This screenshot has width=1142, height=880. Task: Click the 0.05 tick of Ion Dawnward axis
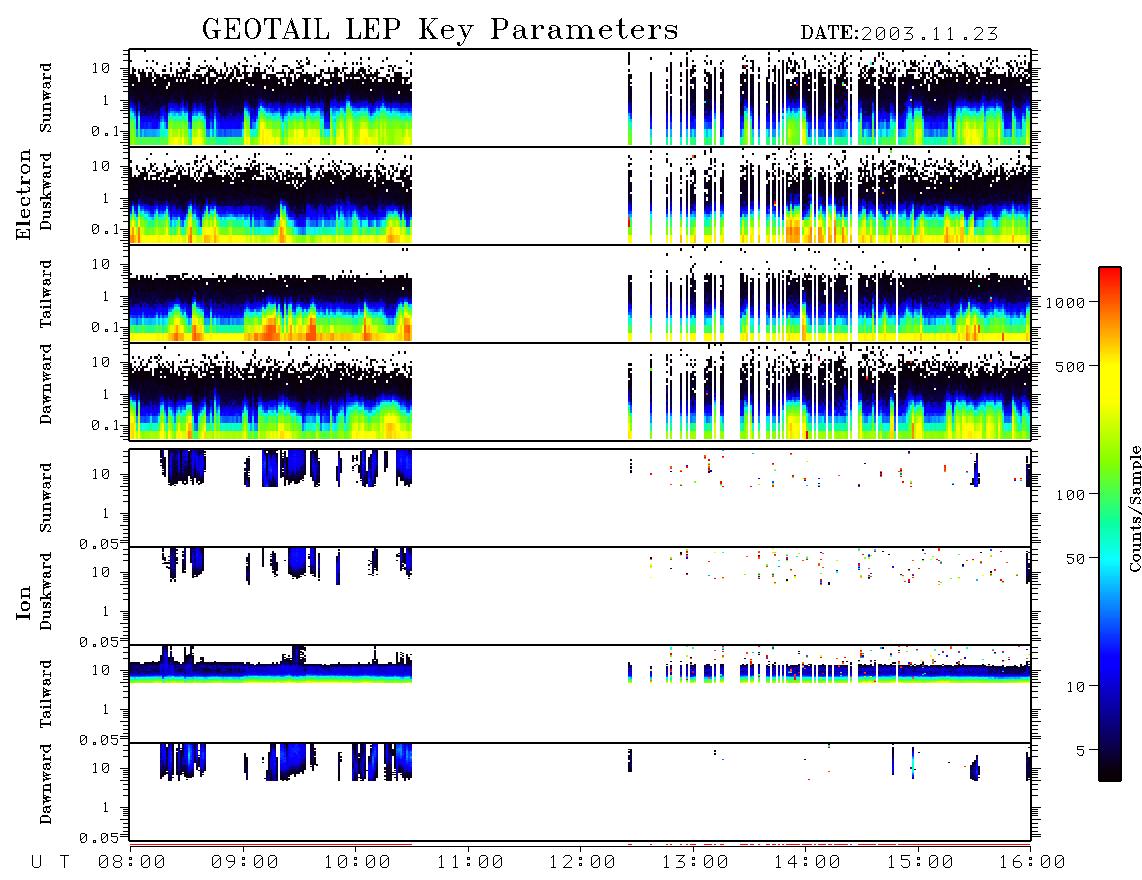coord(98,838)
